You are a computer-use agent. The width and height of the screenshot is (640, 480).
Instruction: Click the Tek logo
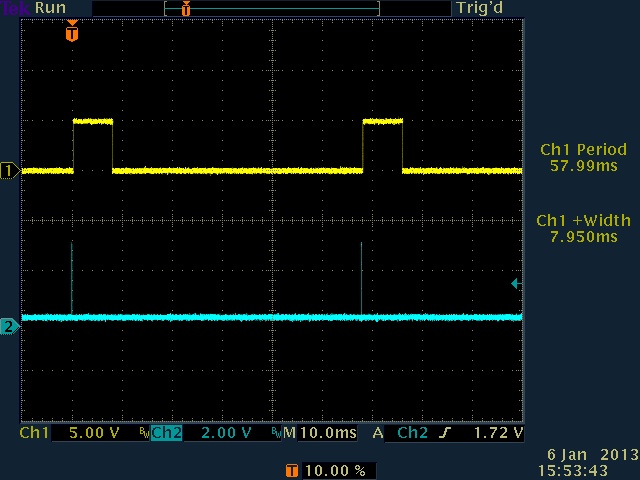16,8
